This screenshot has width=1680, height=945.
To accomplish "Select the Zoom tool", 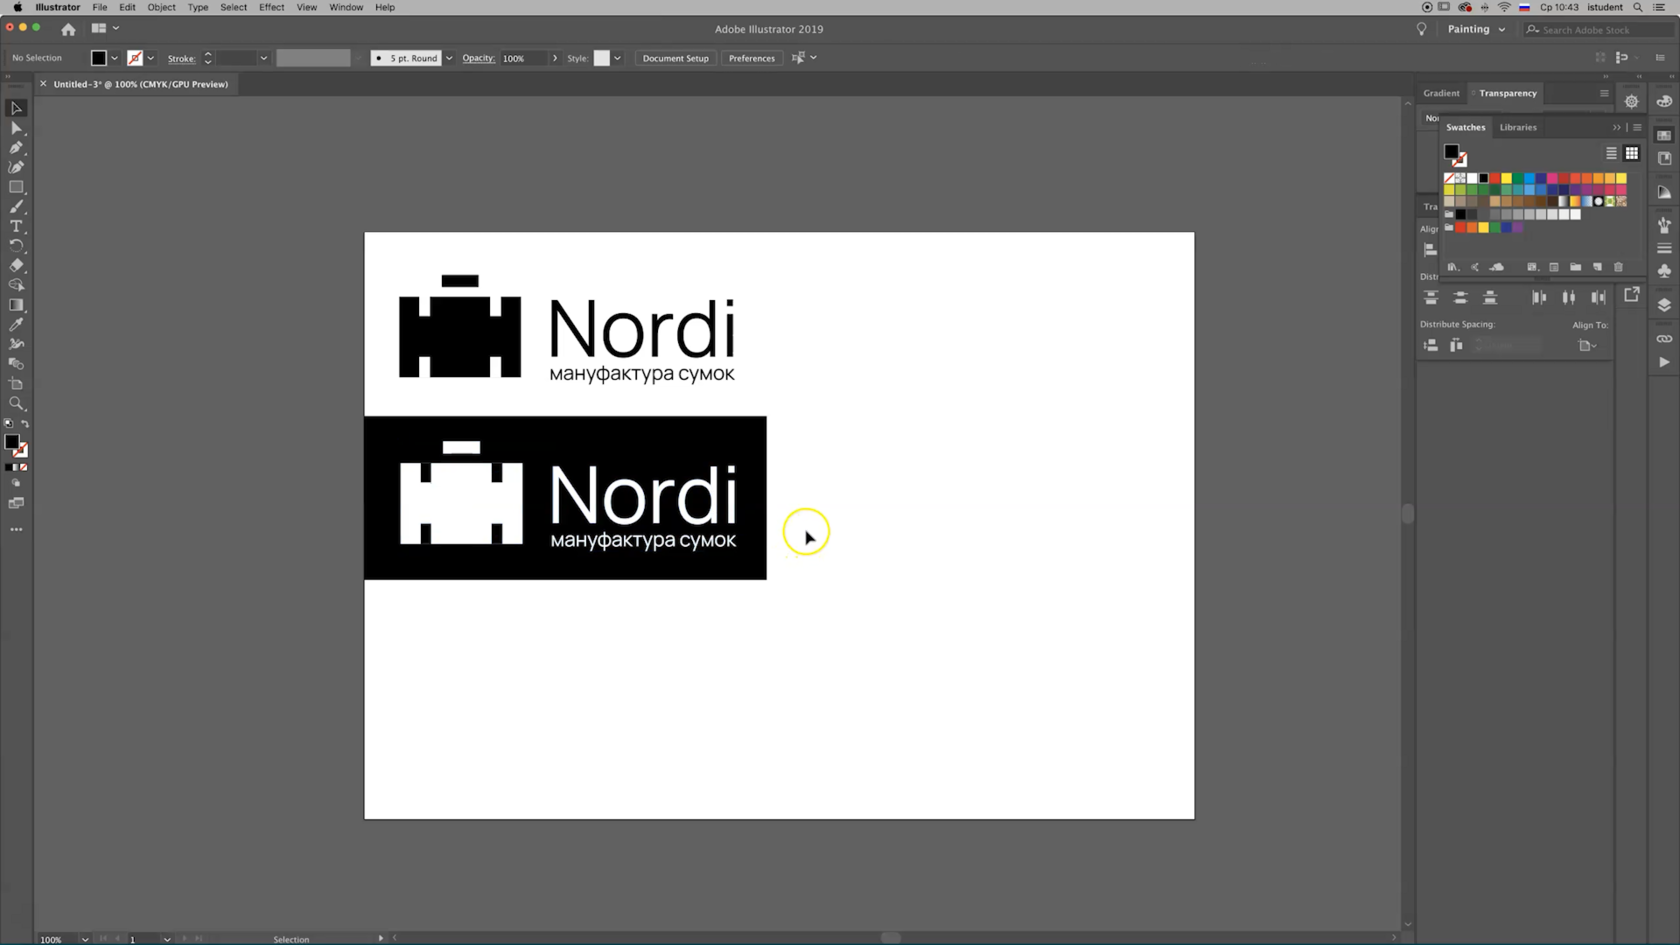I will click(x=16, y=404).
